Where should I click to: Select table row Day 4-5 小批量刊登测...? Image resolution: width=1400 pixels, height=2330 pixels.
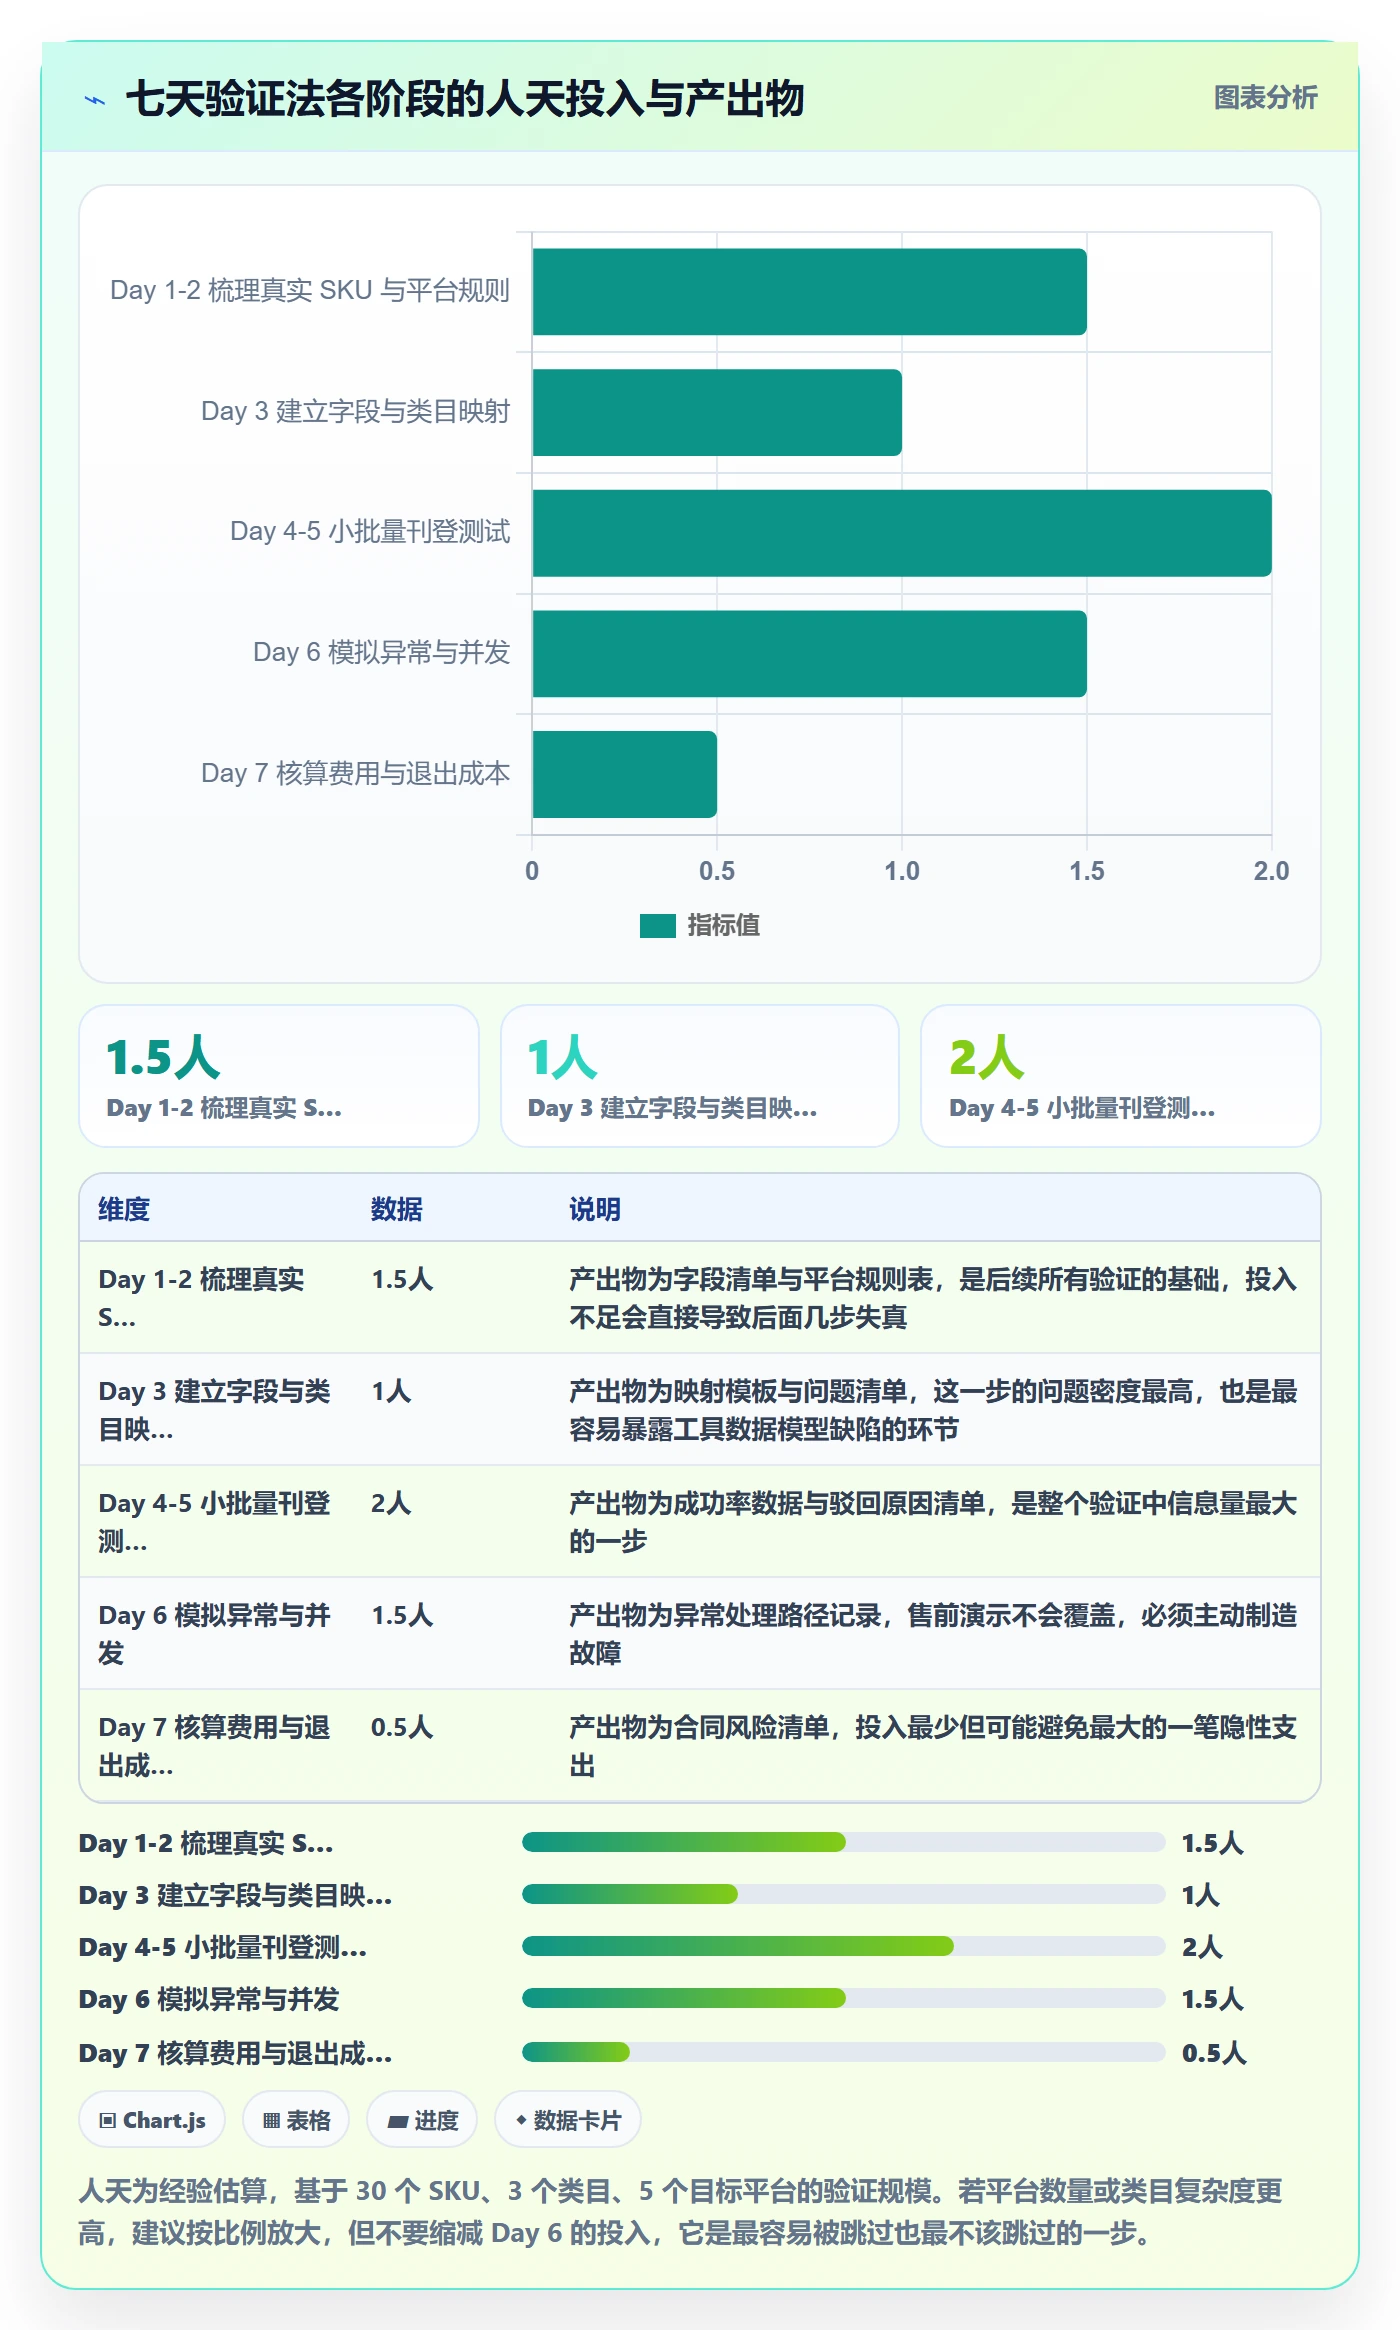click(700, 1522)
